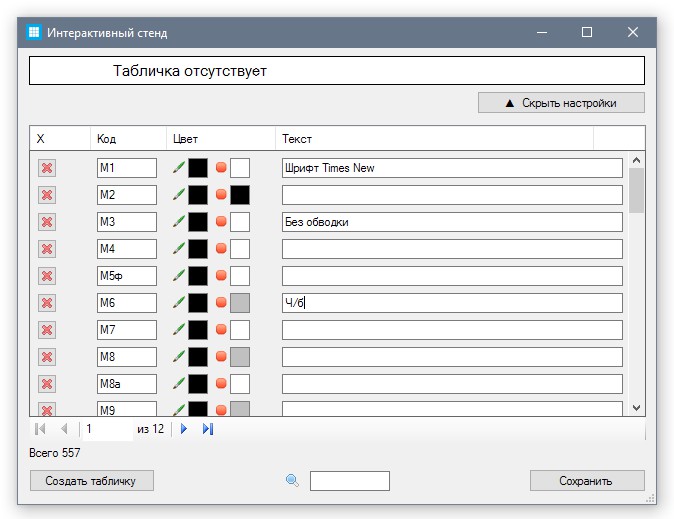This screenshot has width=674, height=519.
Task: Remove row M6 using its delete icon
Action: [47, 303]
